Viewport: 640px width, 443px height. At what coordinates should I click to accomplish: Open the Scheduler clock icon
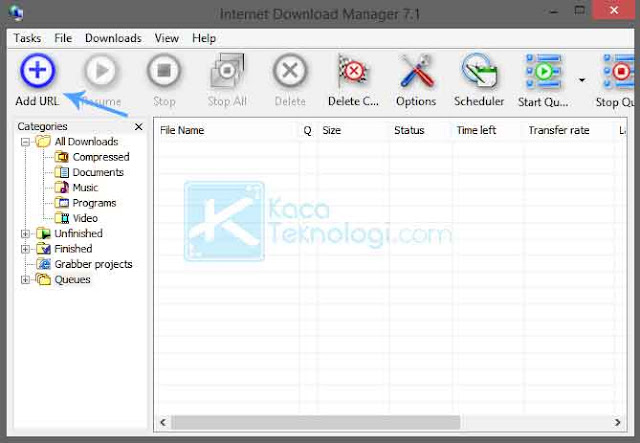click(x=479, y=71)
